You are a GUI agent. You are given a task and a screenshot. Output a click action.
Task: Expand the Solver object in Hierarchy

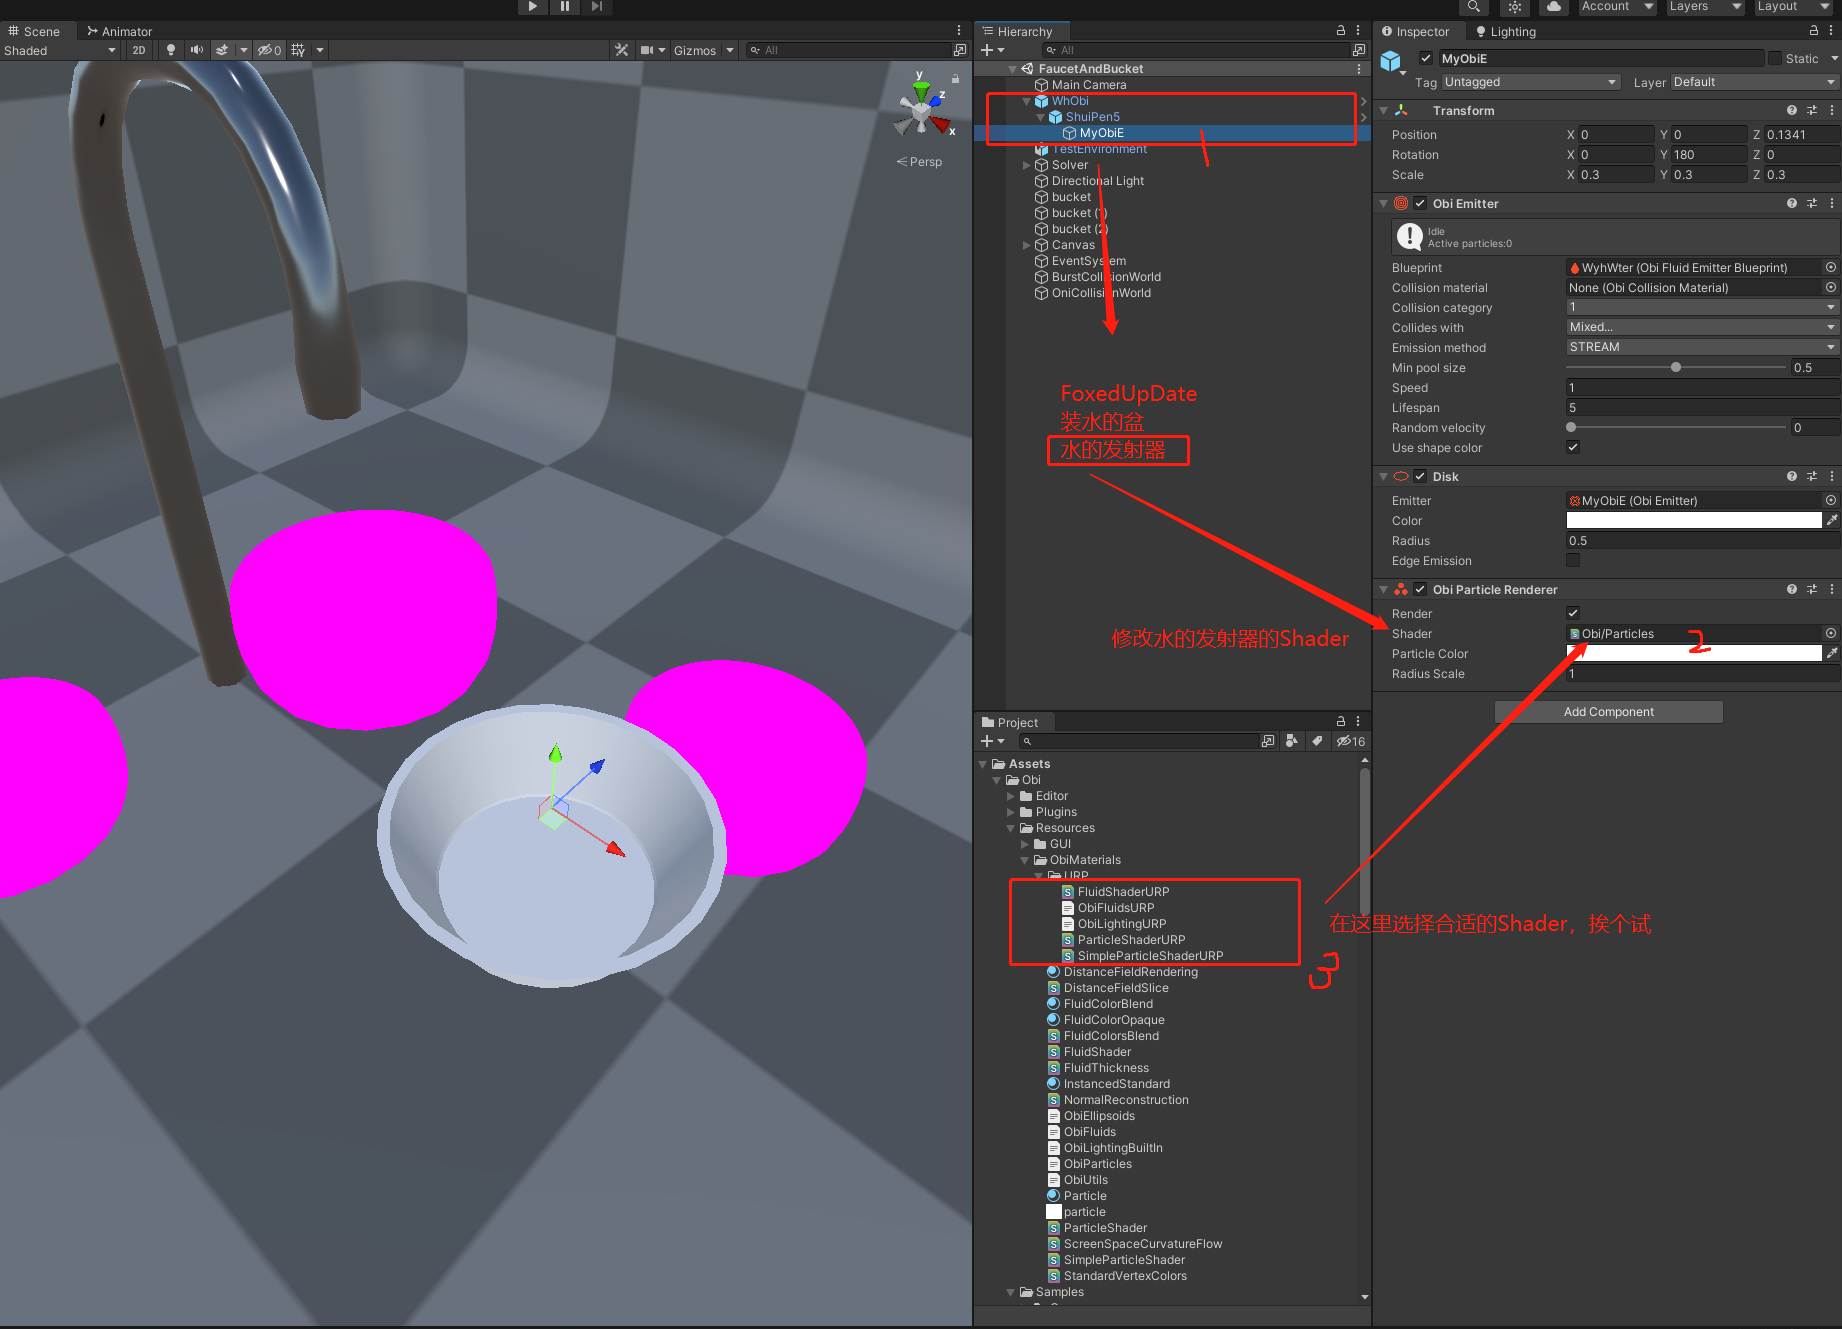point(1026,165)
